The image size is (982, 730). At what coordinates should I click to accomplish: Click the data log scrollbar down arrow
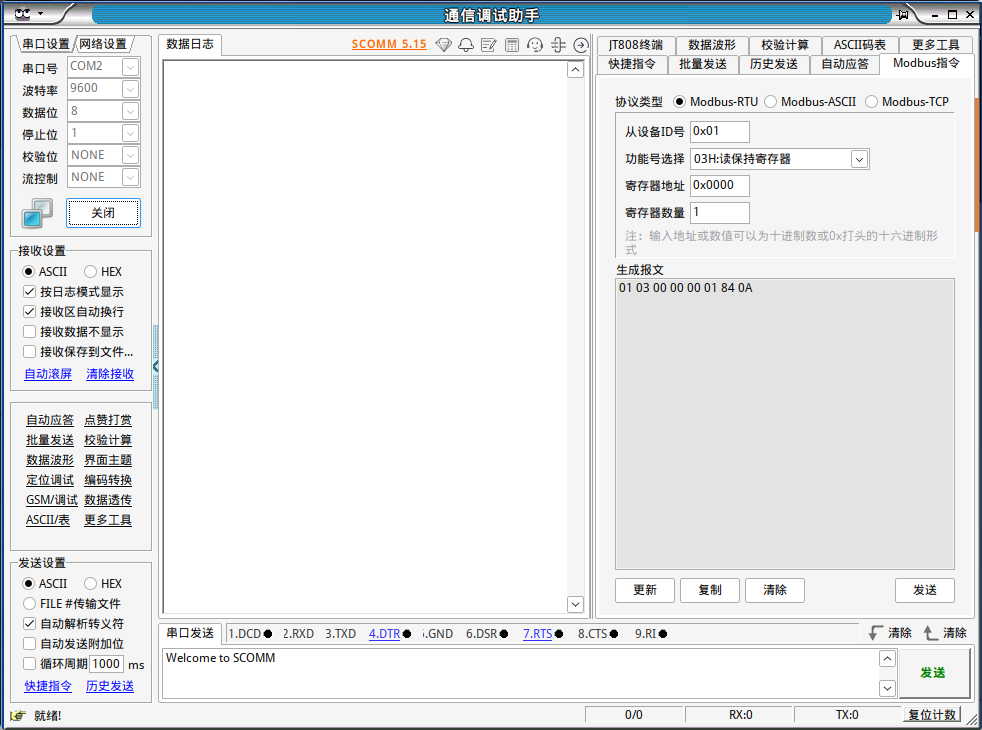click(575, 604)
